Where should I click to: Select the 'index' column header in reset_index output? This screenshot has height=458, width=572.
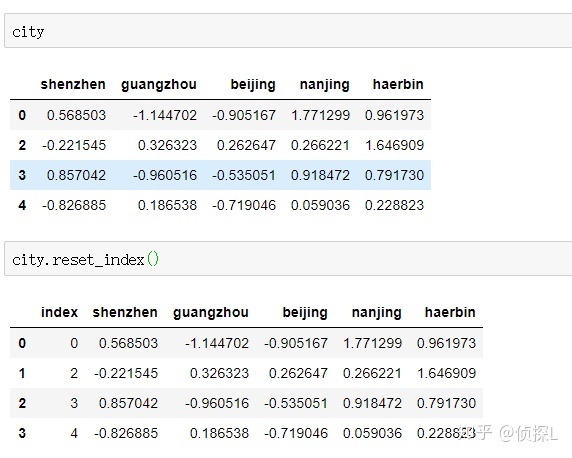59,312
